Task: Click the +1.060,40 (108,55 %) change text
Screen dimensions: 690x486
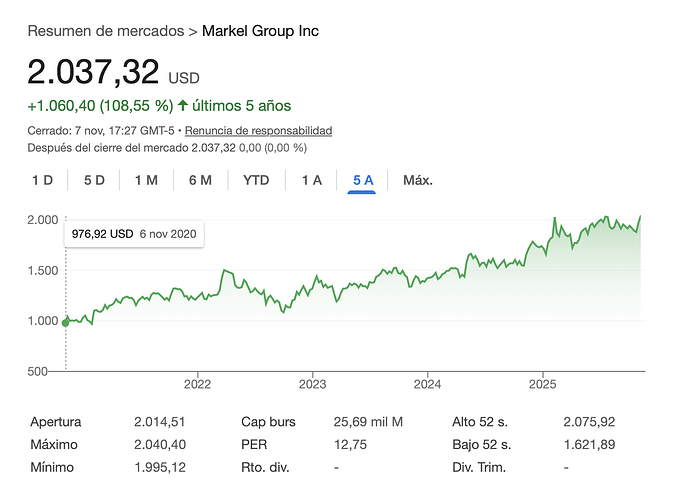Action: (x=100, y=106)
